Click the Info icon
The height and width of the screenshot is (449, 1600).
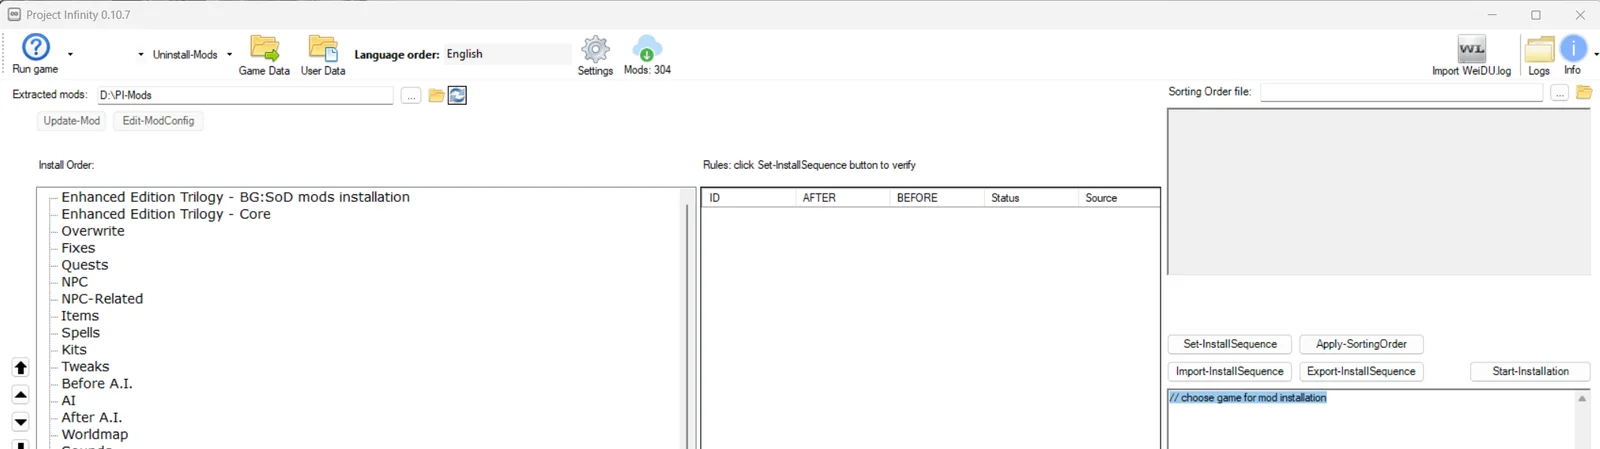click(x=1573, y=48)
